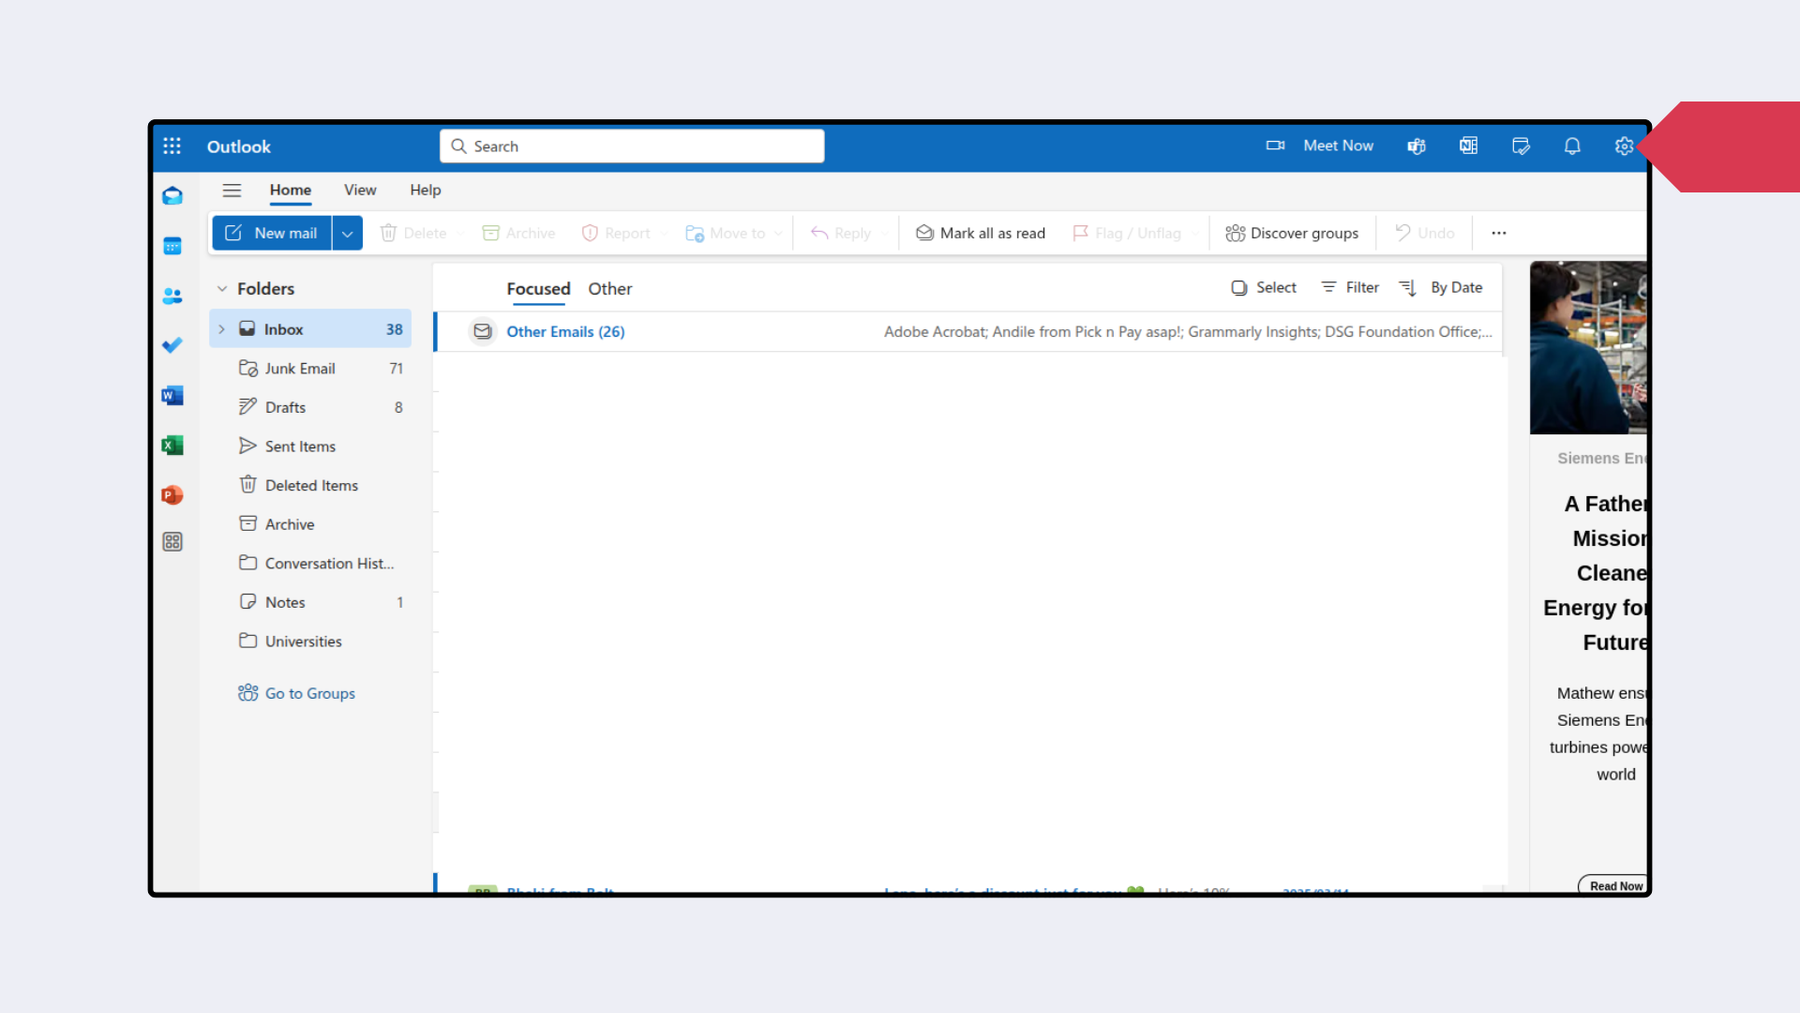This screenshot has width=1800, height=1013.
Task: Expand the Inbox folder chevron
Action: [x=222, y=329]
